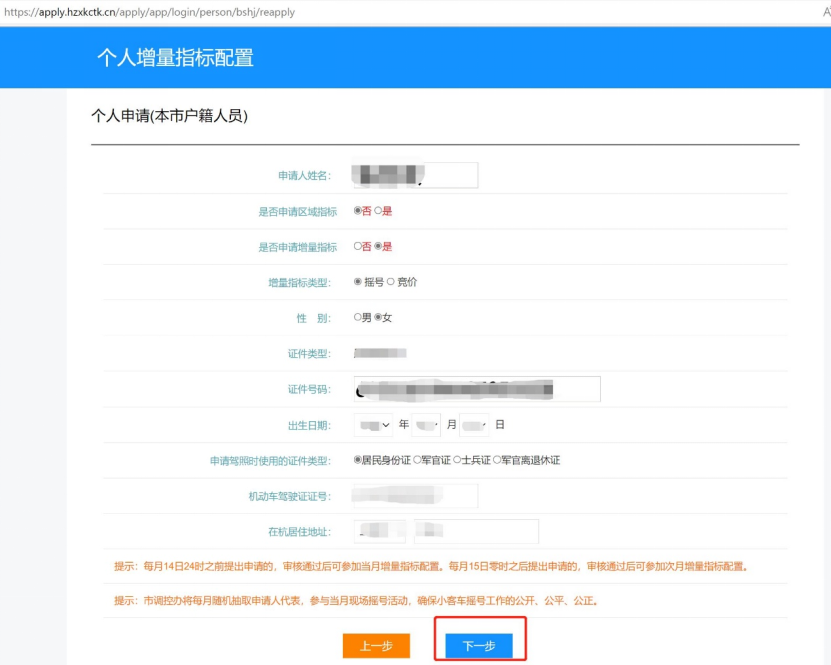831x665 pixels.
Task: Choose 士兵证 radio option
Action: pos(456,460)
